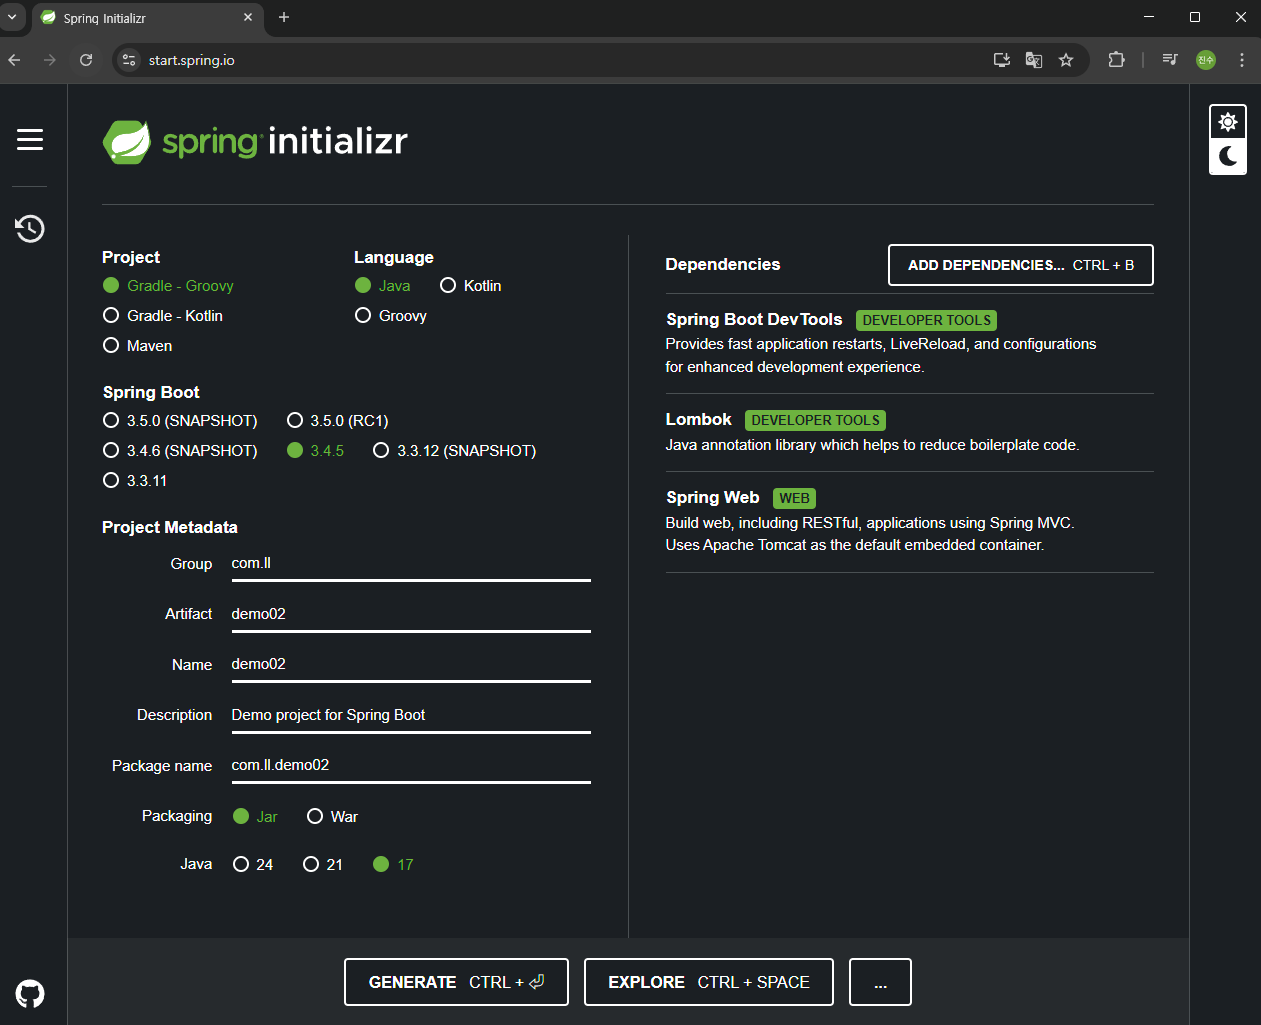Select Gradle - Kotlin project
This screenshot has width=1261, height=1025.
pyautogui.click(x=163, y=316)
